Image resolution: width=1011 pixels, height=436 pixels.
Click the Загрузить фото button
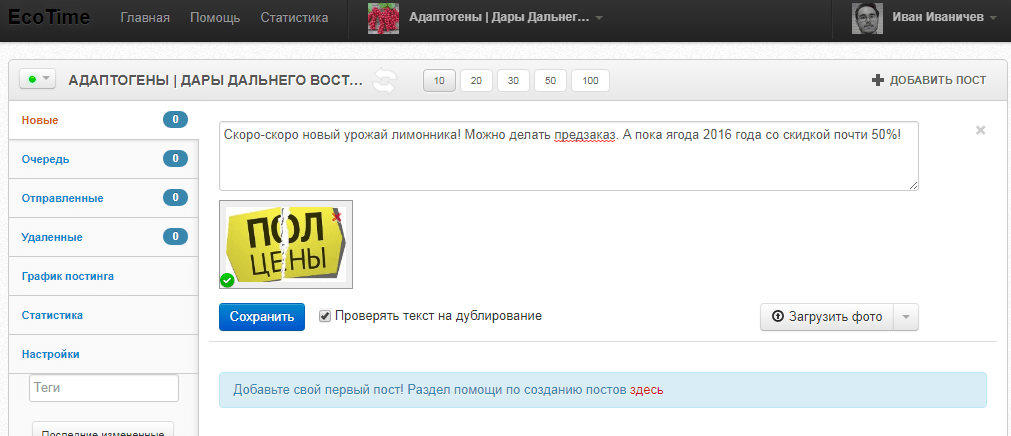827,317
